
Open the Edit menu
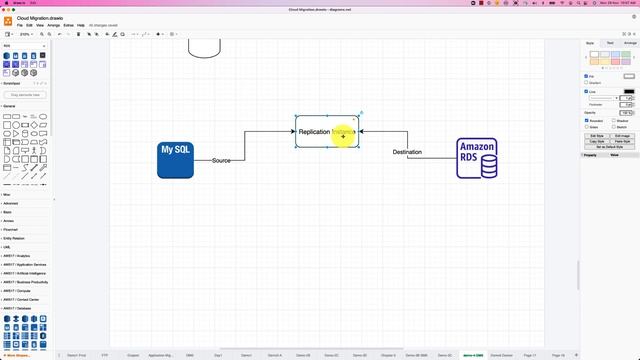point(29,25)
